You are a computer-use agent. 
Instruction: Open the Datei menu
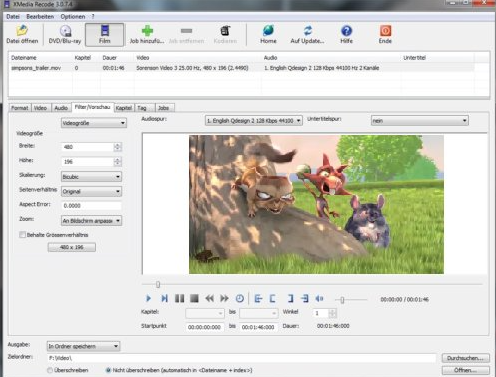point(13,17)
